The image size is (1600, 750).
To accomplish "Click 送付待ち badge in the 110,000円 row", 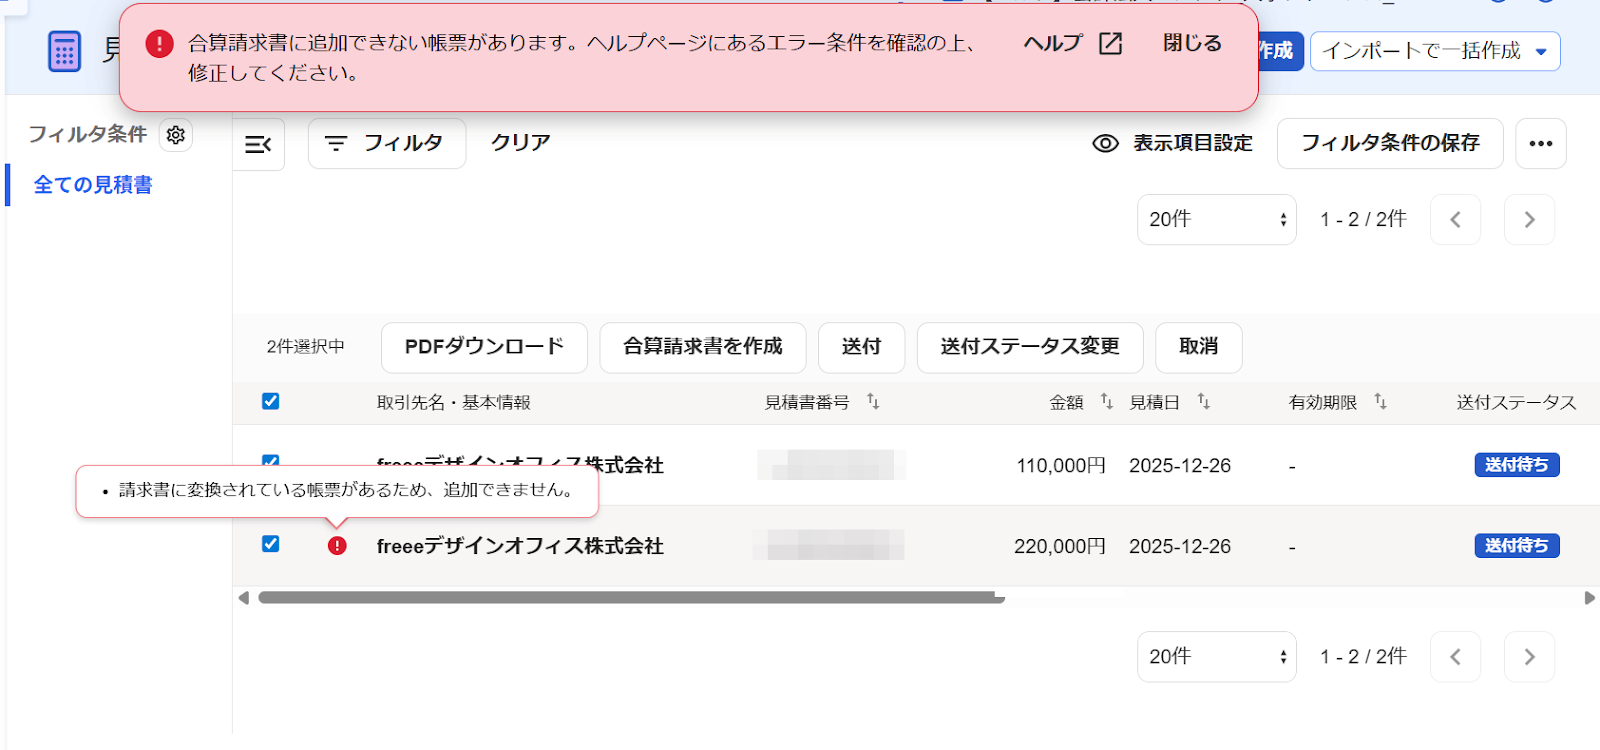I will (1517, 465).
